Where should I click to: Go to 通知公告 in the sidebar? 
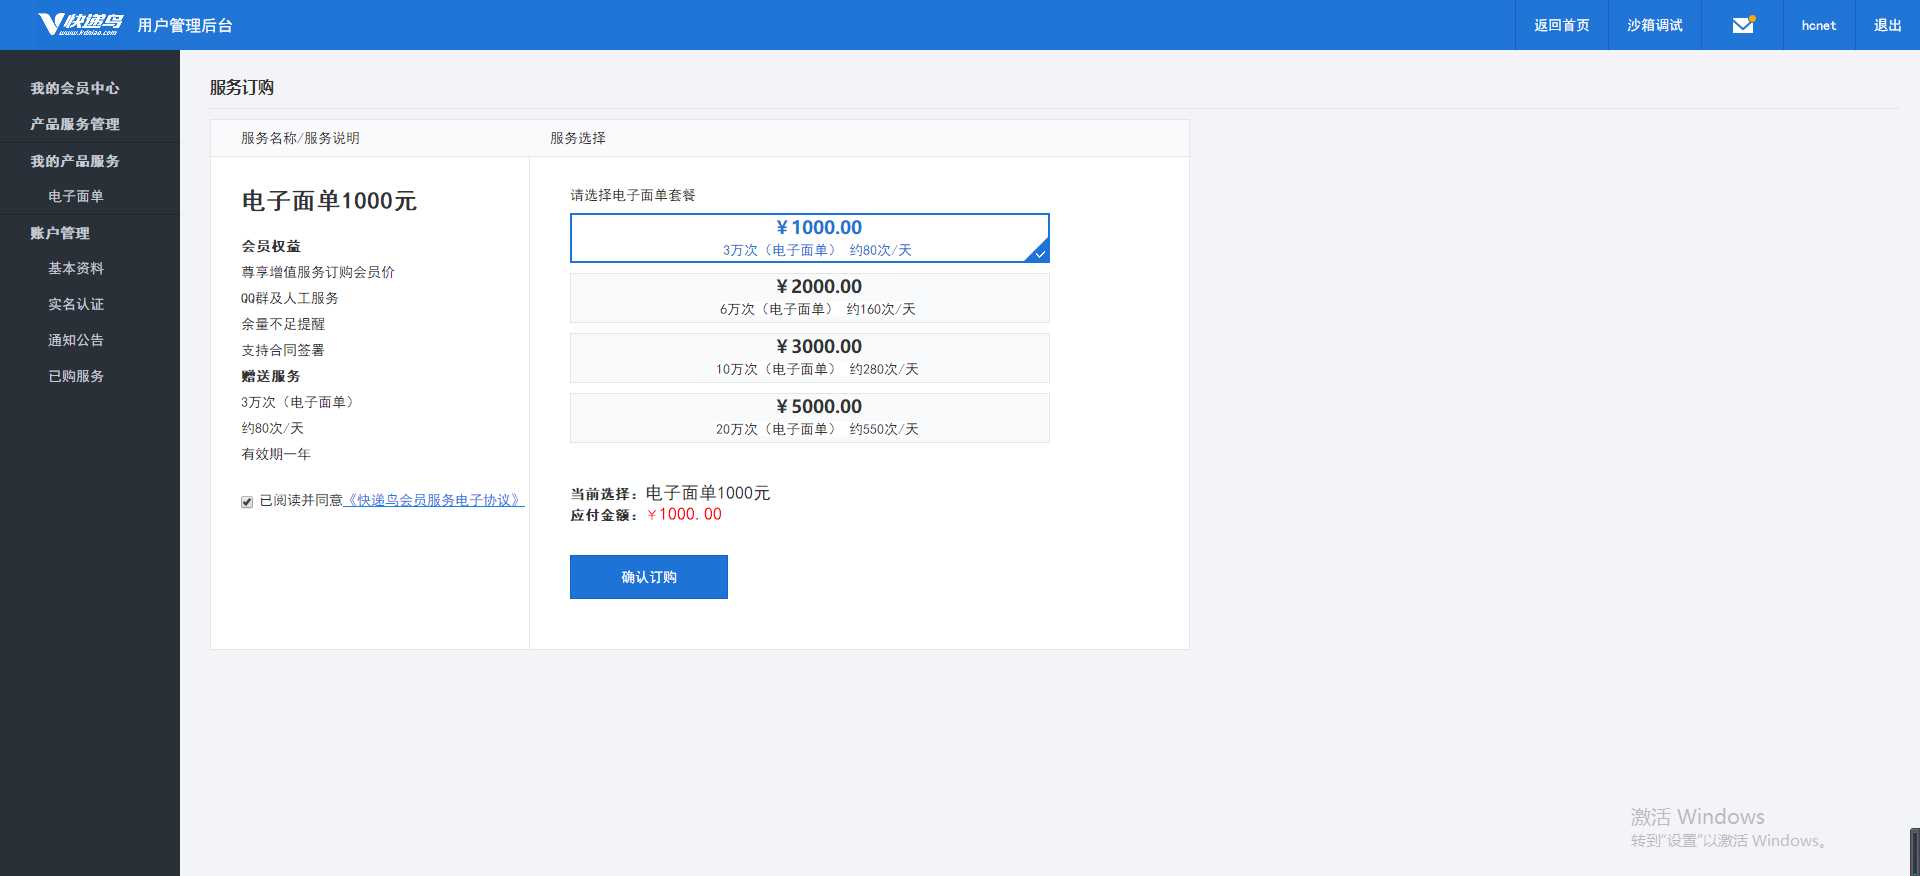76,340
